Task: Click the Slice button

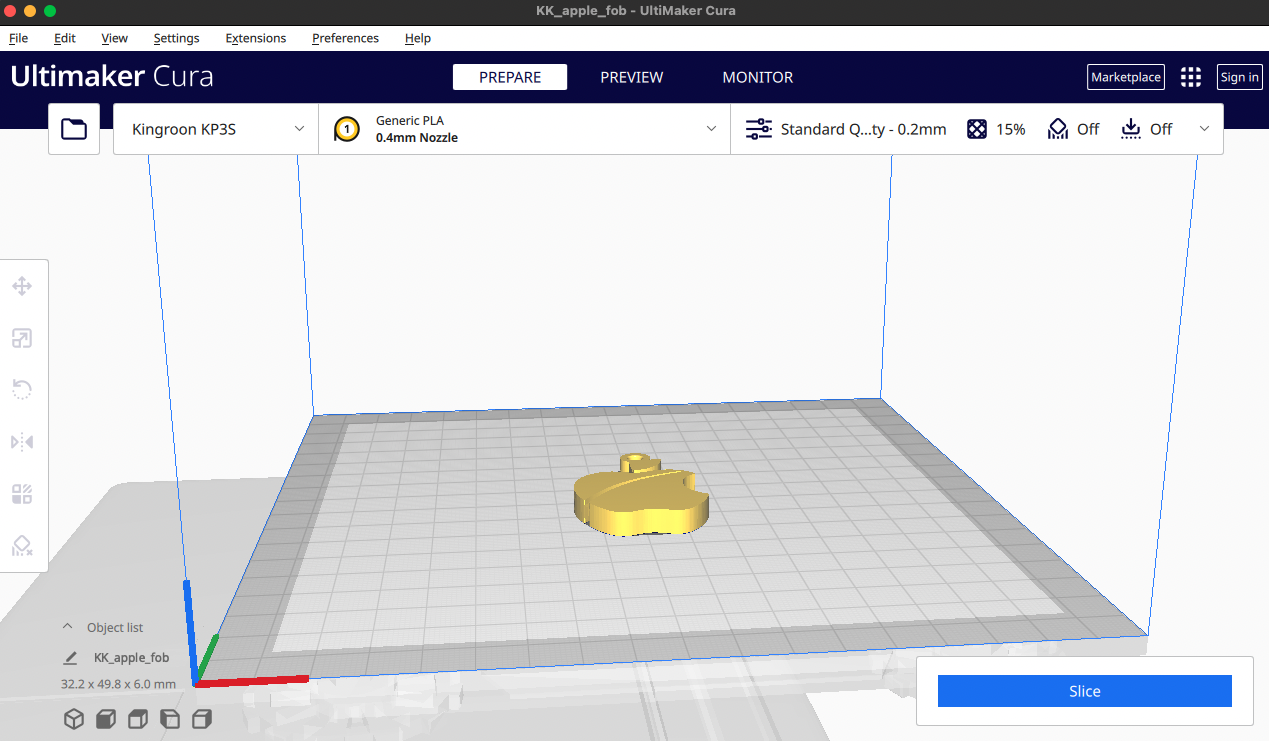Action: [1085, 691]
